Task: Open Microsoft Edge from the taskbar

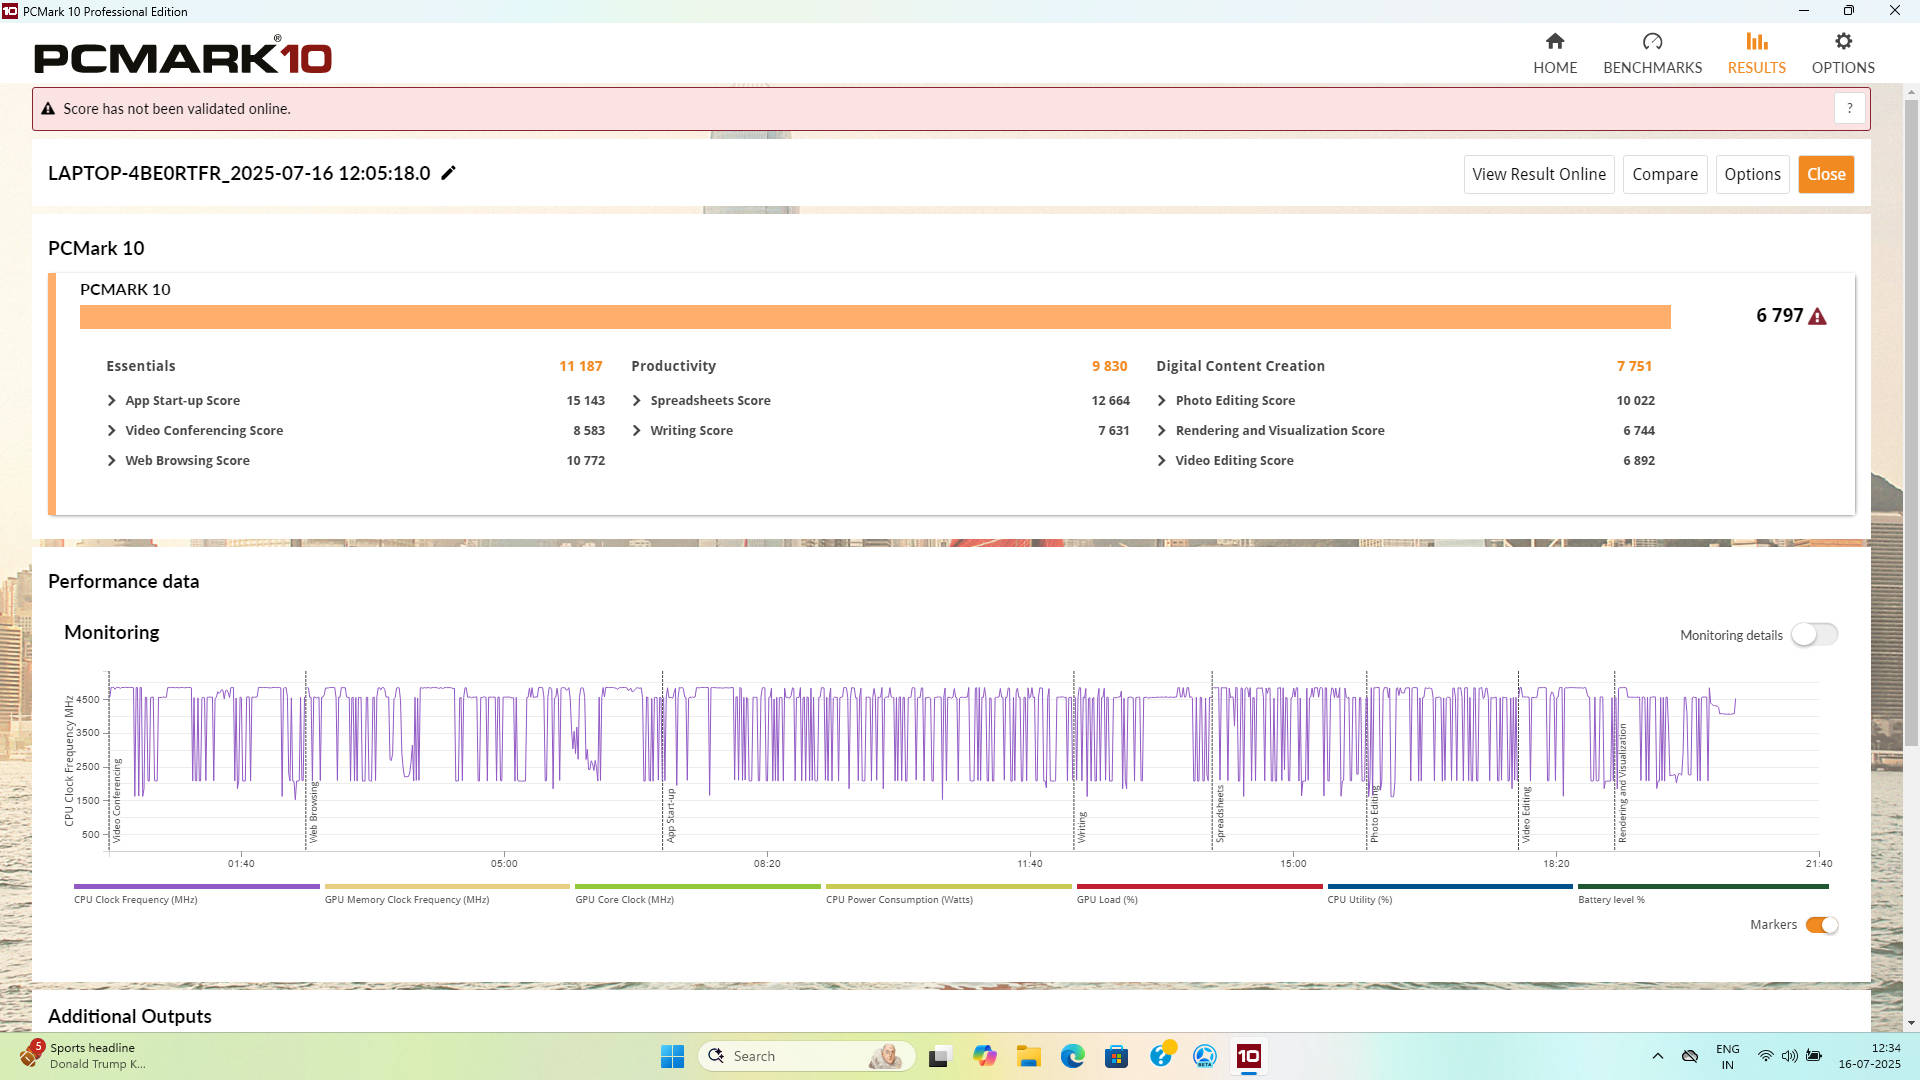Action: click(x=1072, y=1056)
